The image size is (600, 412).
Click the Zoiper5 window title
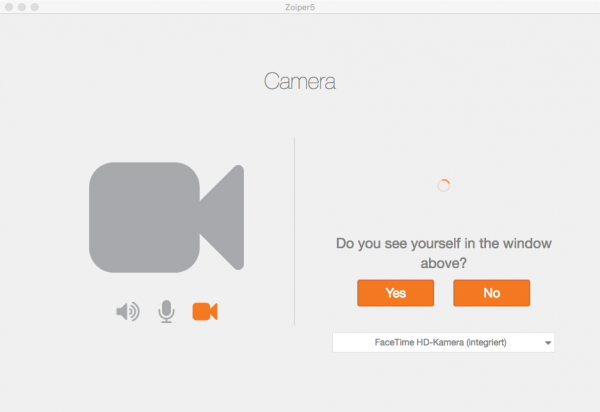(x=300, y=7)
